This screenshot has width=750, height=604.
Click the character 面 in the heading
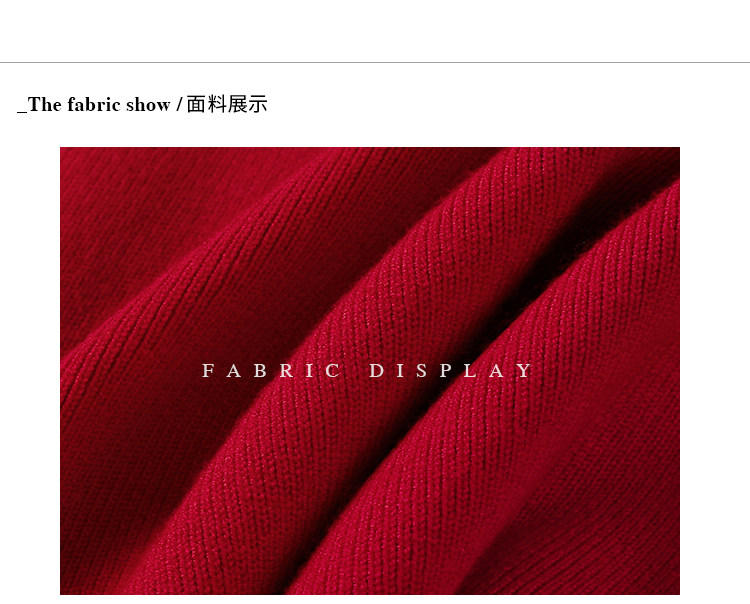196,105
